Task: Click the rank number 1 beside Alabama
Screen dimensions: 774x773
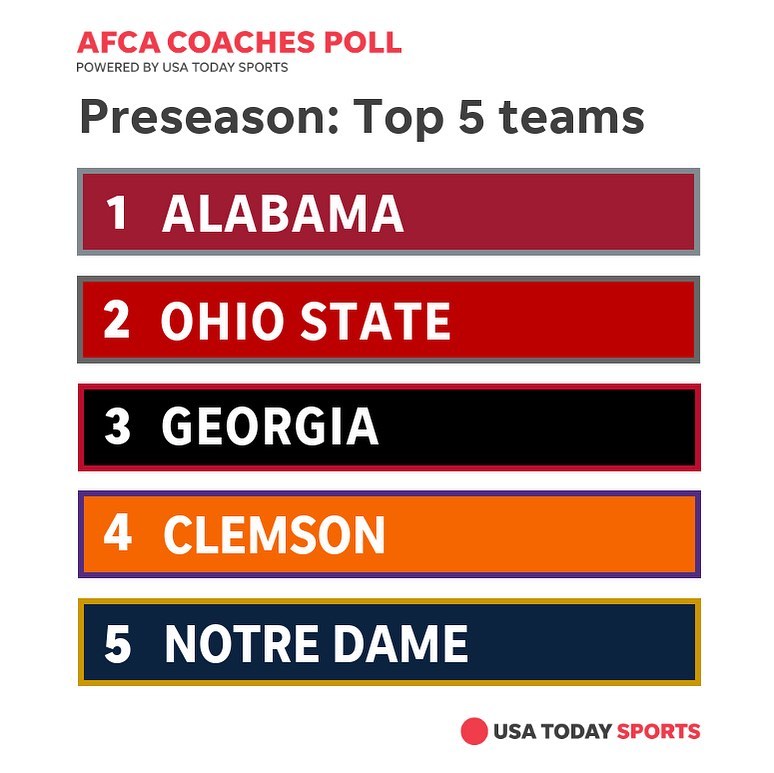Action: click(x=117, y=213)
